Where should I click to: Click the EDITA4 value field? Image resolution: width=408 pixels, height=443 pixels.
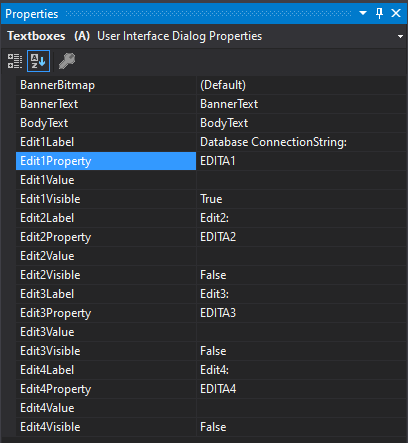[301, 389]
